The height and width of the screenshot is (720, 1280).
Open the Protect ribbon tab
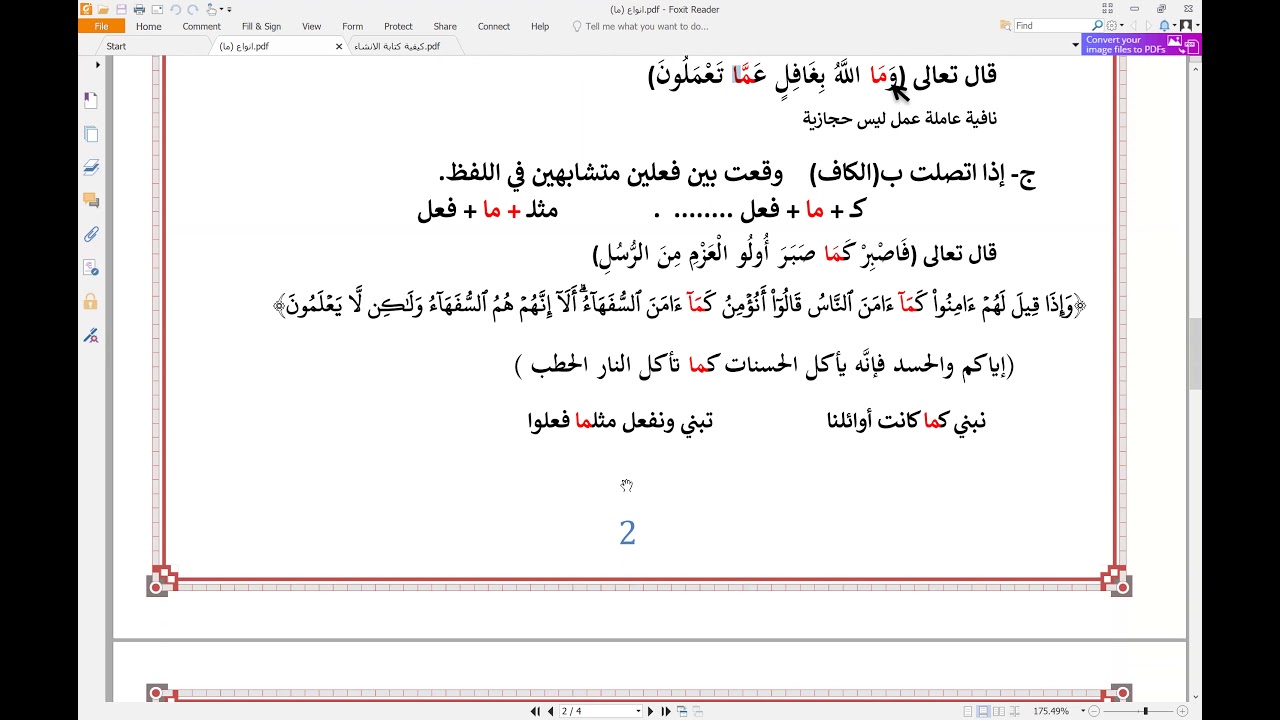pyautogui.click(x=398, y=27)
